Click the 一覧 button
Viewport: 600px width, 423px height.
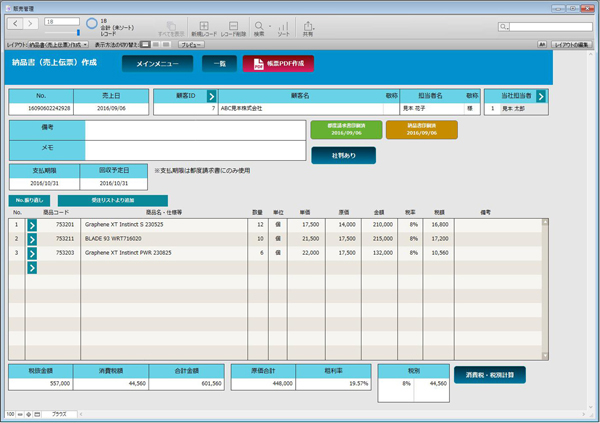219,64
